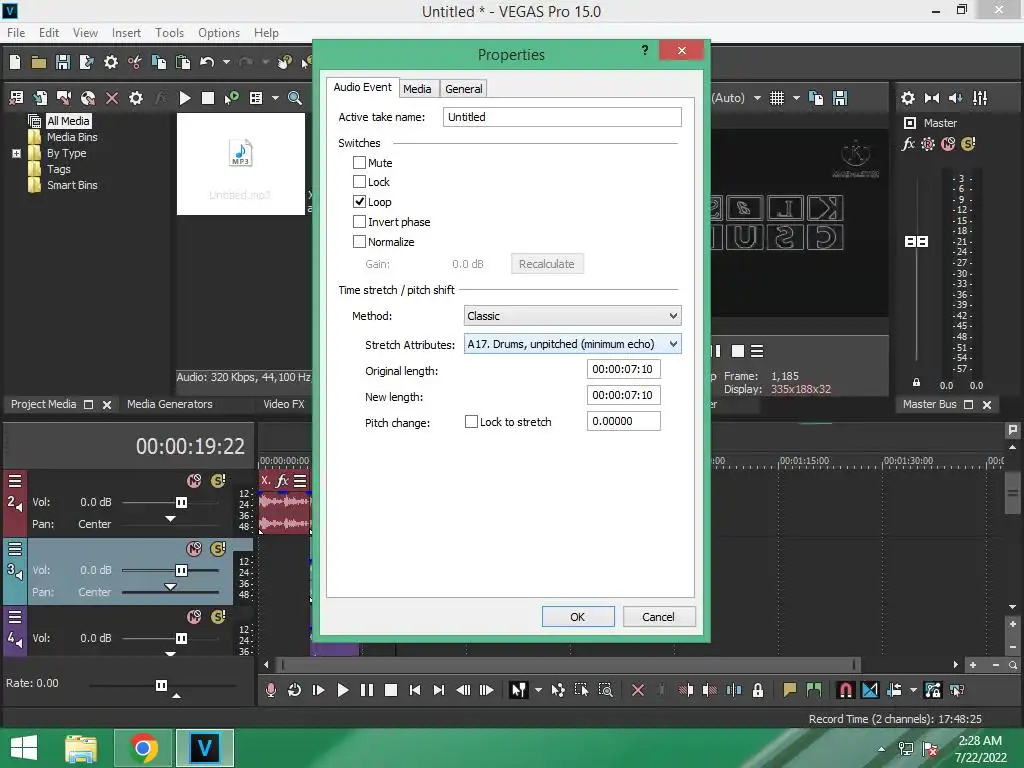Image resolution: width=1024 pixels, height=768 pixels.
Task: Select the Zoom Edit tool
Action: pyautogui.click(x=605, y=690)
